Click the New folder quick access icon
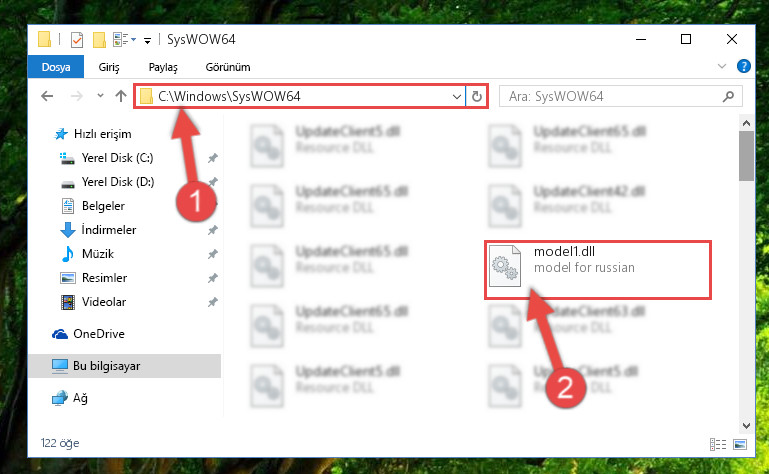 [99, 40]
